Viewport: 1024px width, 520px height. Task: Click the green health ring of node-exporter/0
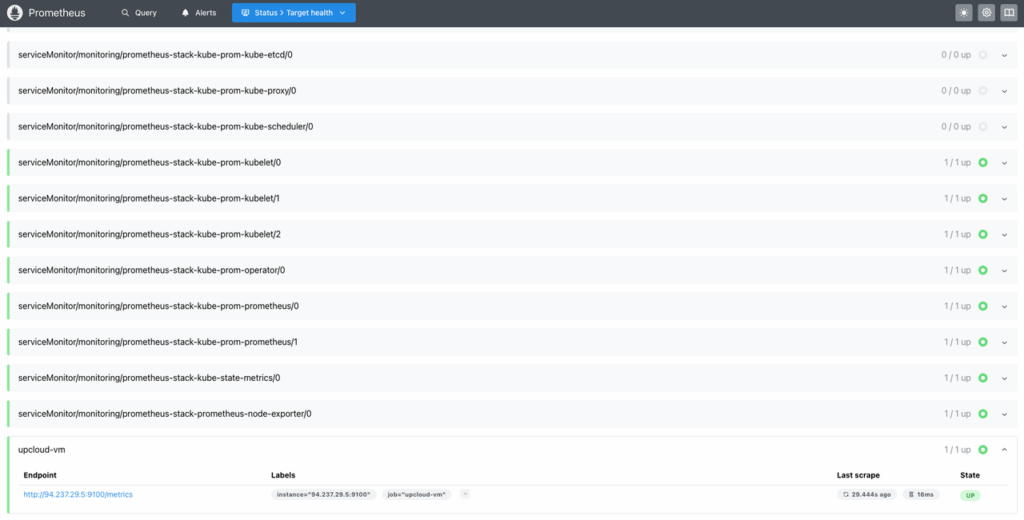pyautogui.click(x=983, y=414)
